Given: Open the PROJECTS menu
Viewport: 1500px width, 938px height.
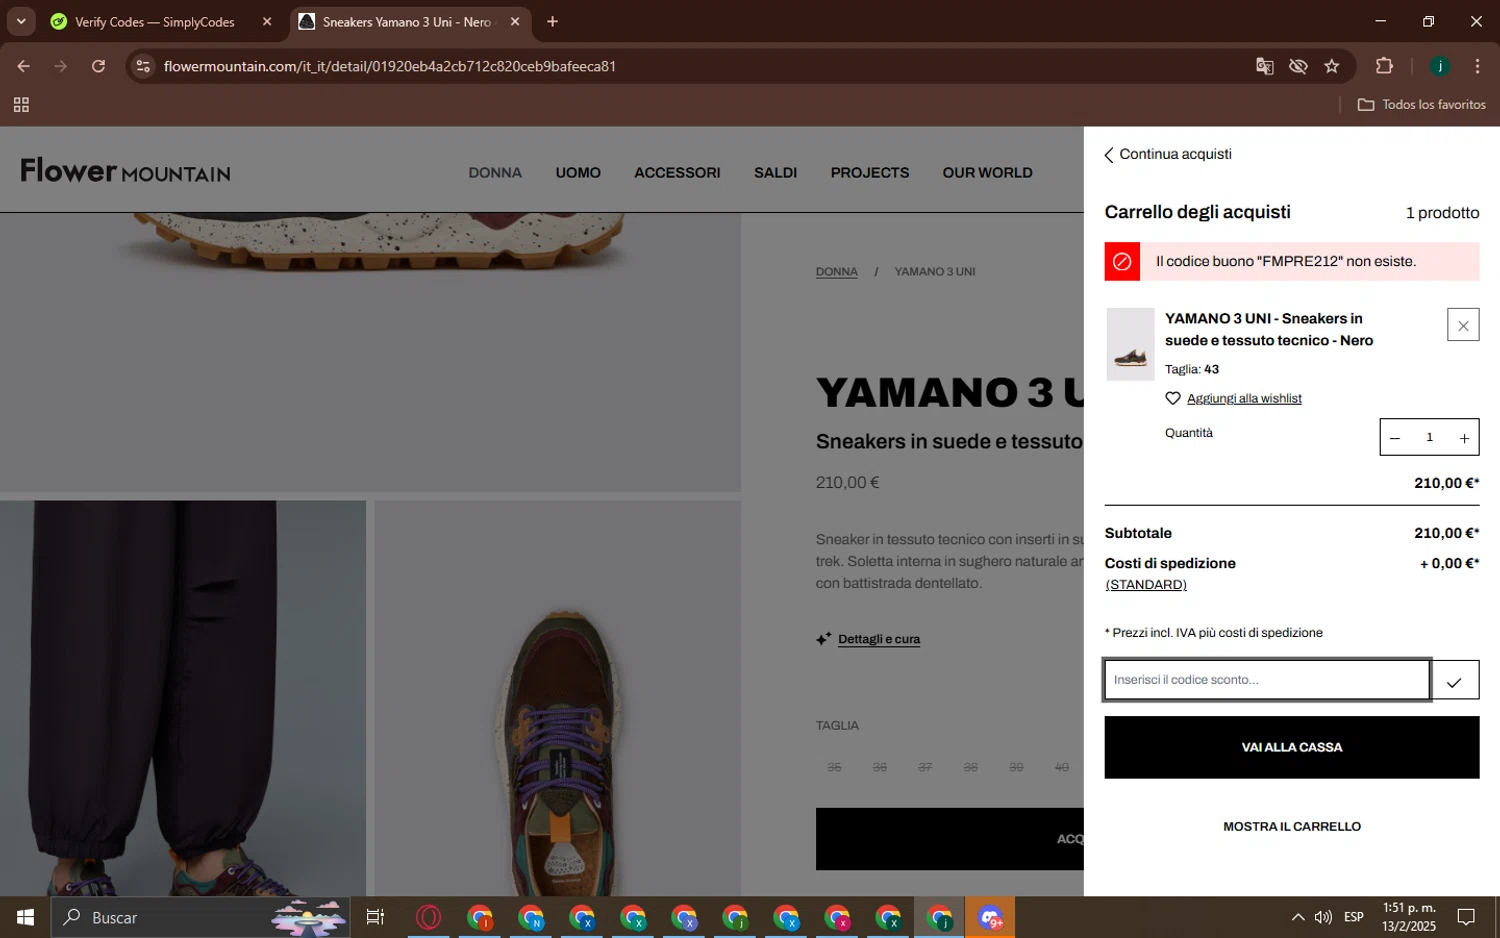Looking at the screenshot, I should [870, 173].
